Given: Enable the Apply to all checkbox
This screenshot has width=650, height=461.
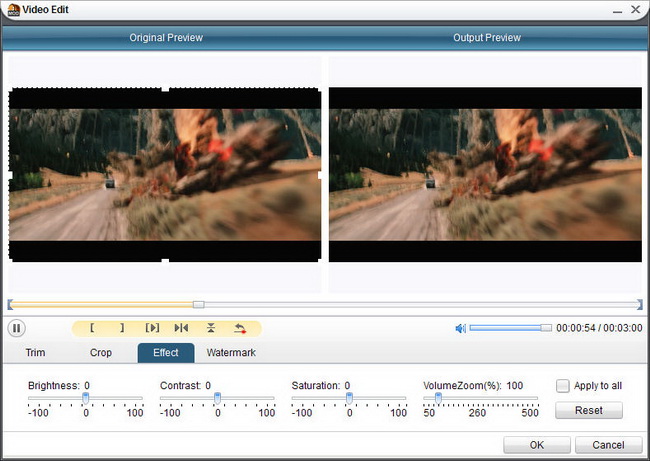Looking at the screenshot, I should [563, 386].
